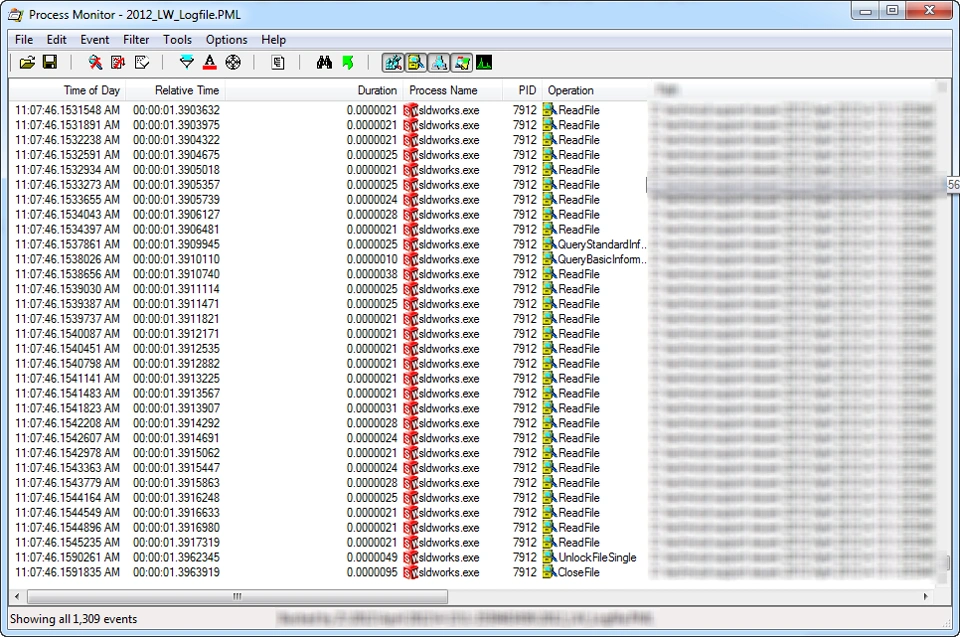Click the Time of Day column header
960x637 pixels.
click(x=67, y=90)
